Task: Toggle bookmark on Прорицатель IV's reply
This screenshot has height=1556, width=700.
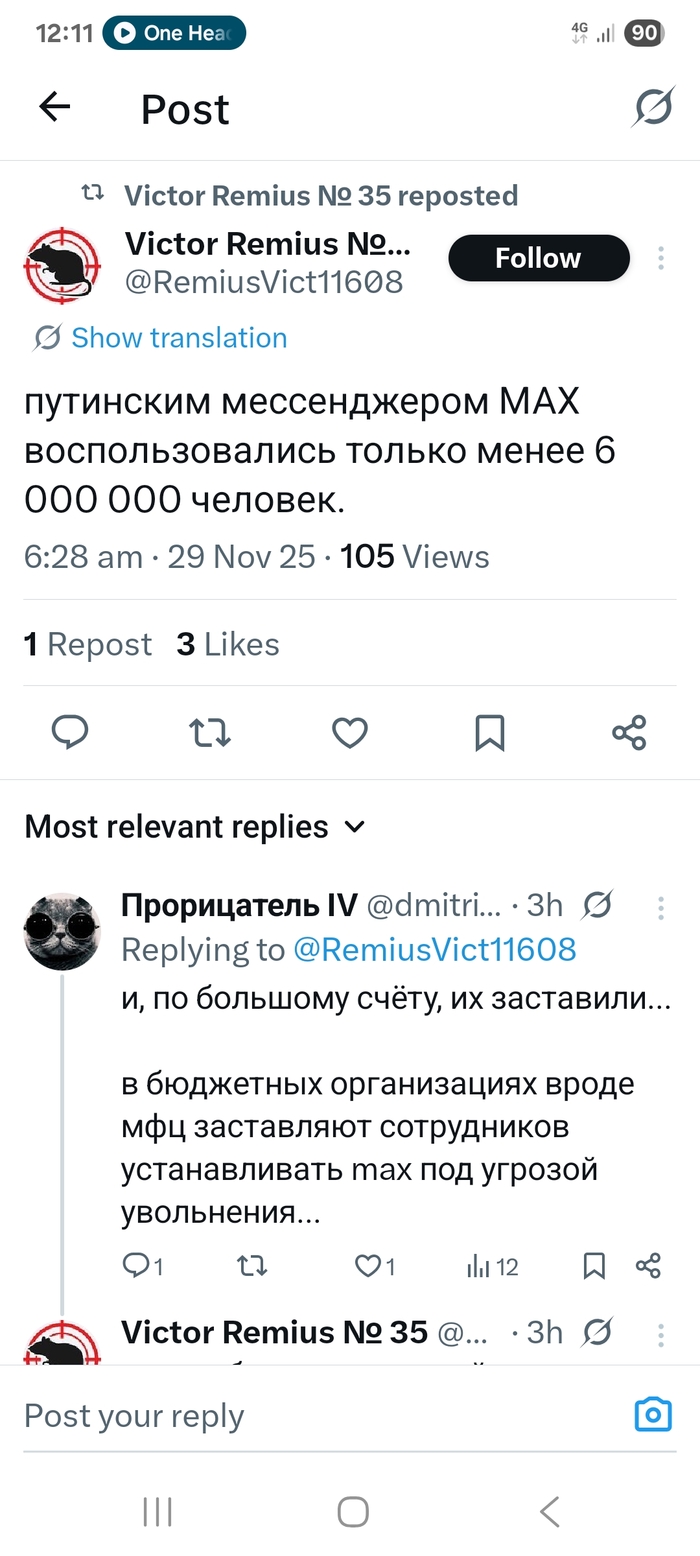Action: pyautogui.click(x=594, y=1267)
